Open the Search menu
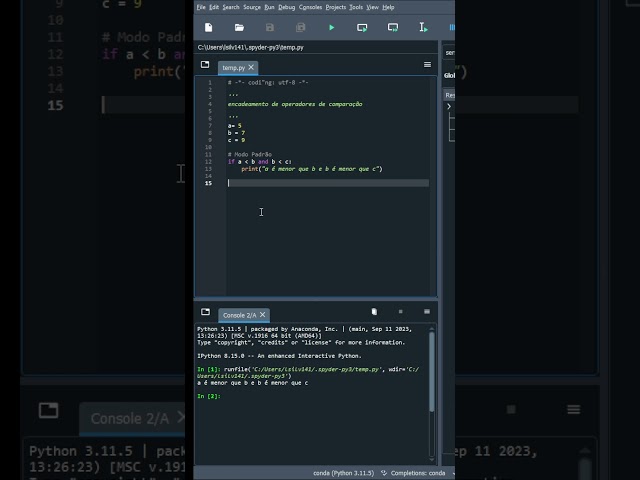Screen dimensions: 640x480 pos(231,7)
